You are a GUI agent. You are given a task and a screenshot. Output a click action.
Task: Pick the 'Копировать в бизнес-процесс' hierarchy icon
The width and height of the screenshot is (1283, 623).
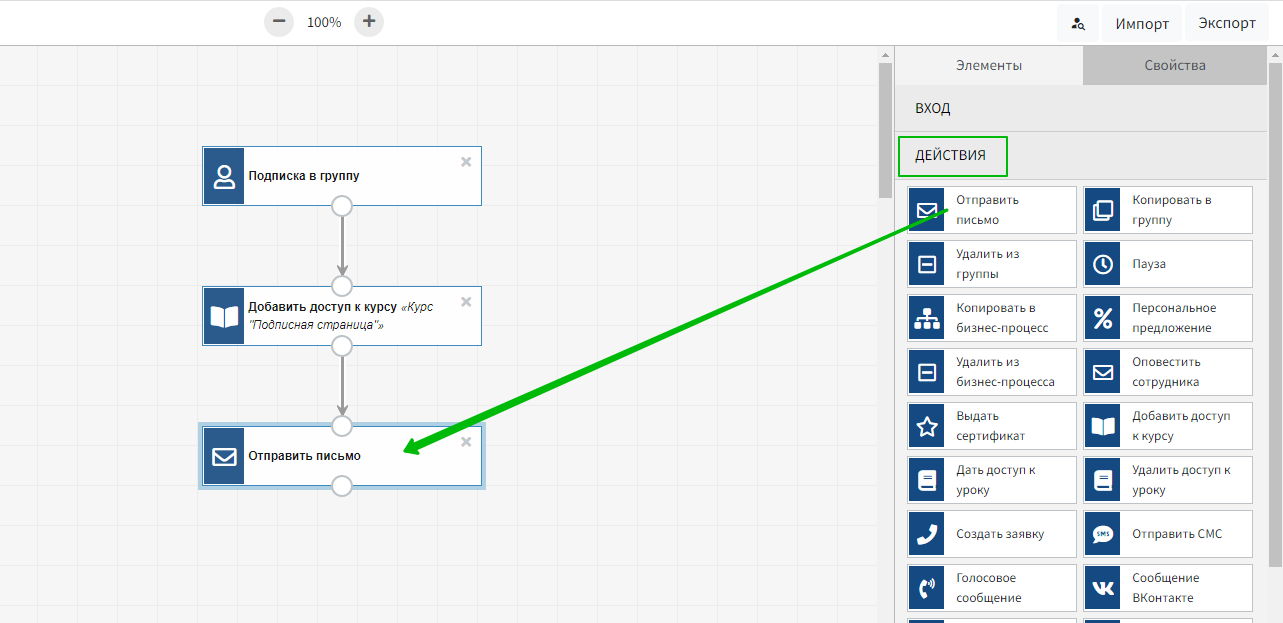pos(927,318)
